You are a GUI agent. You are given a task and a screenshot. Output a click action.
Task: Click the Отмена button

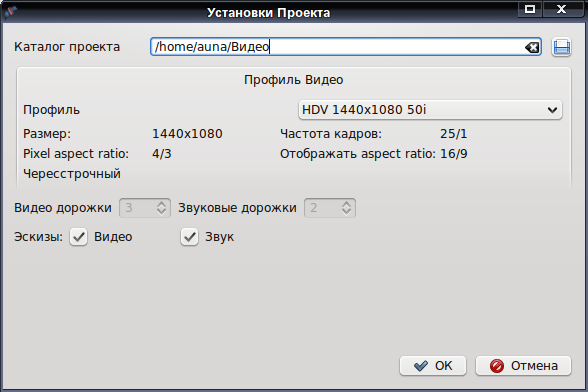tap(524, 366)
